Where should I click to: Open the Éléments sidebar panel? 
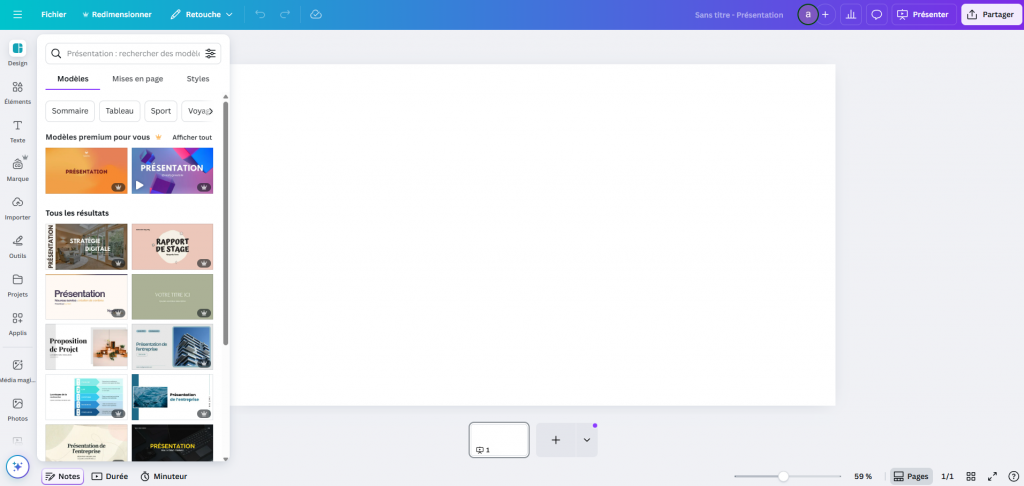coord(17,92)
